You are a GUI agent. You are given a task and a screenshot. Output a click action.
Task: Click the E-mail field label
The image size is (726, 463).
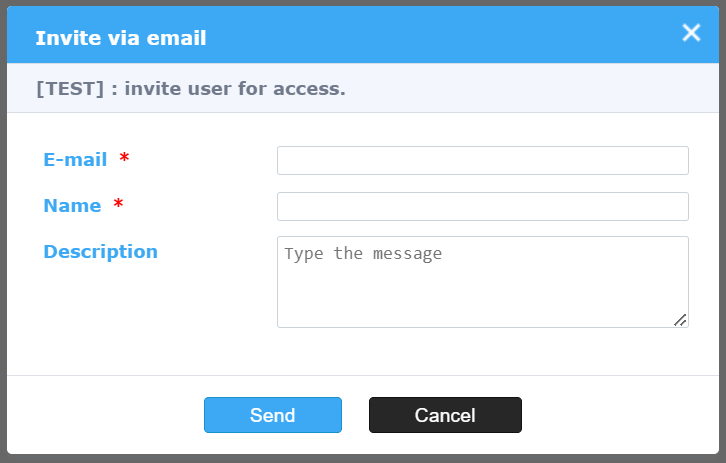tap(75, 159)
